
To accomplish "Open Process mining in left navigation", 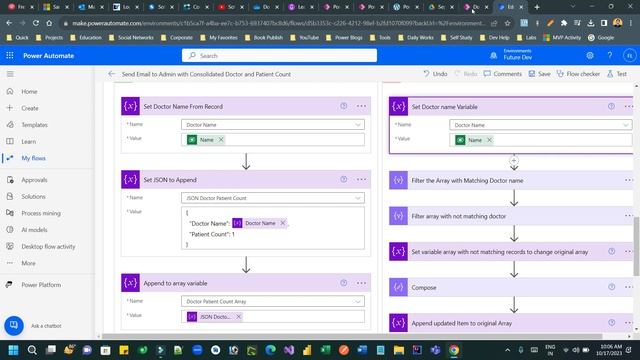I will (40, 213).
